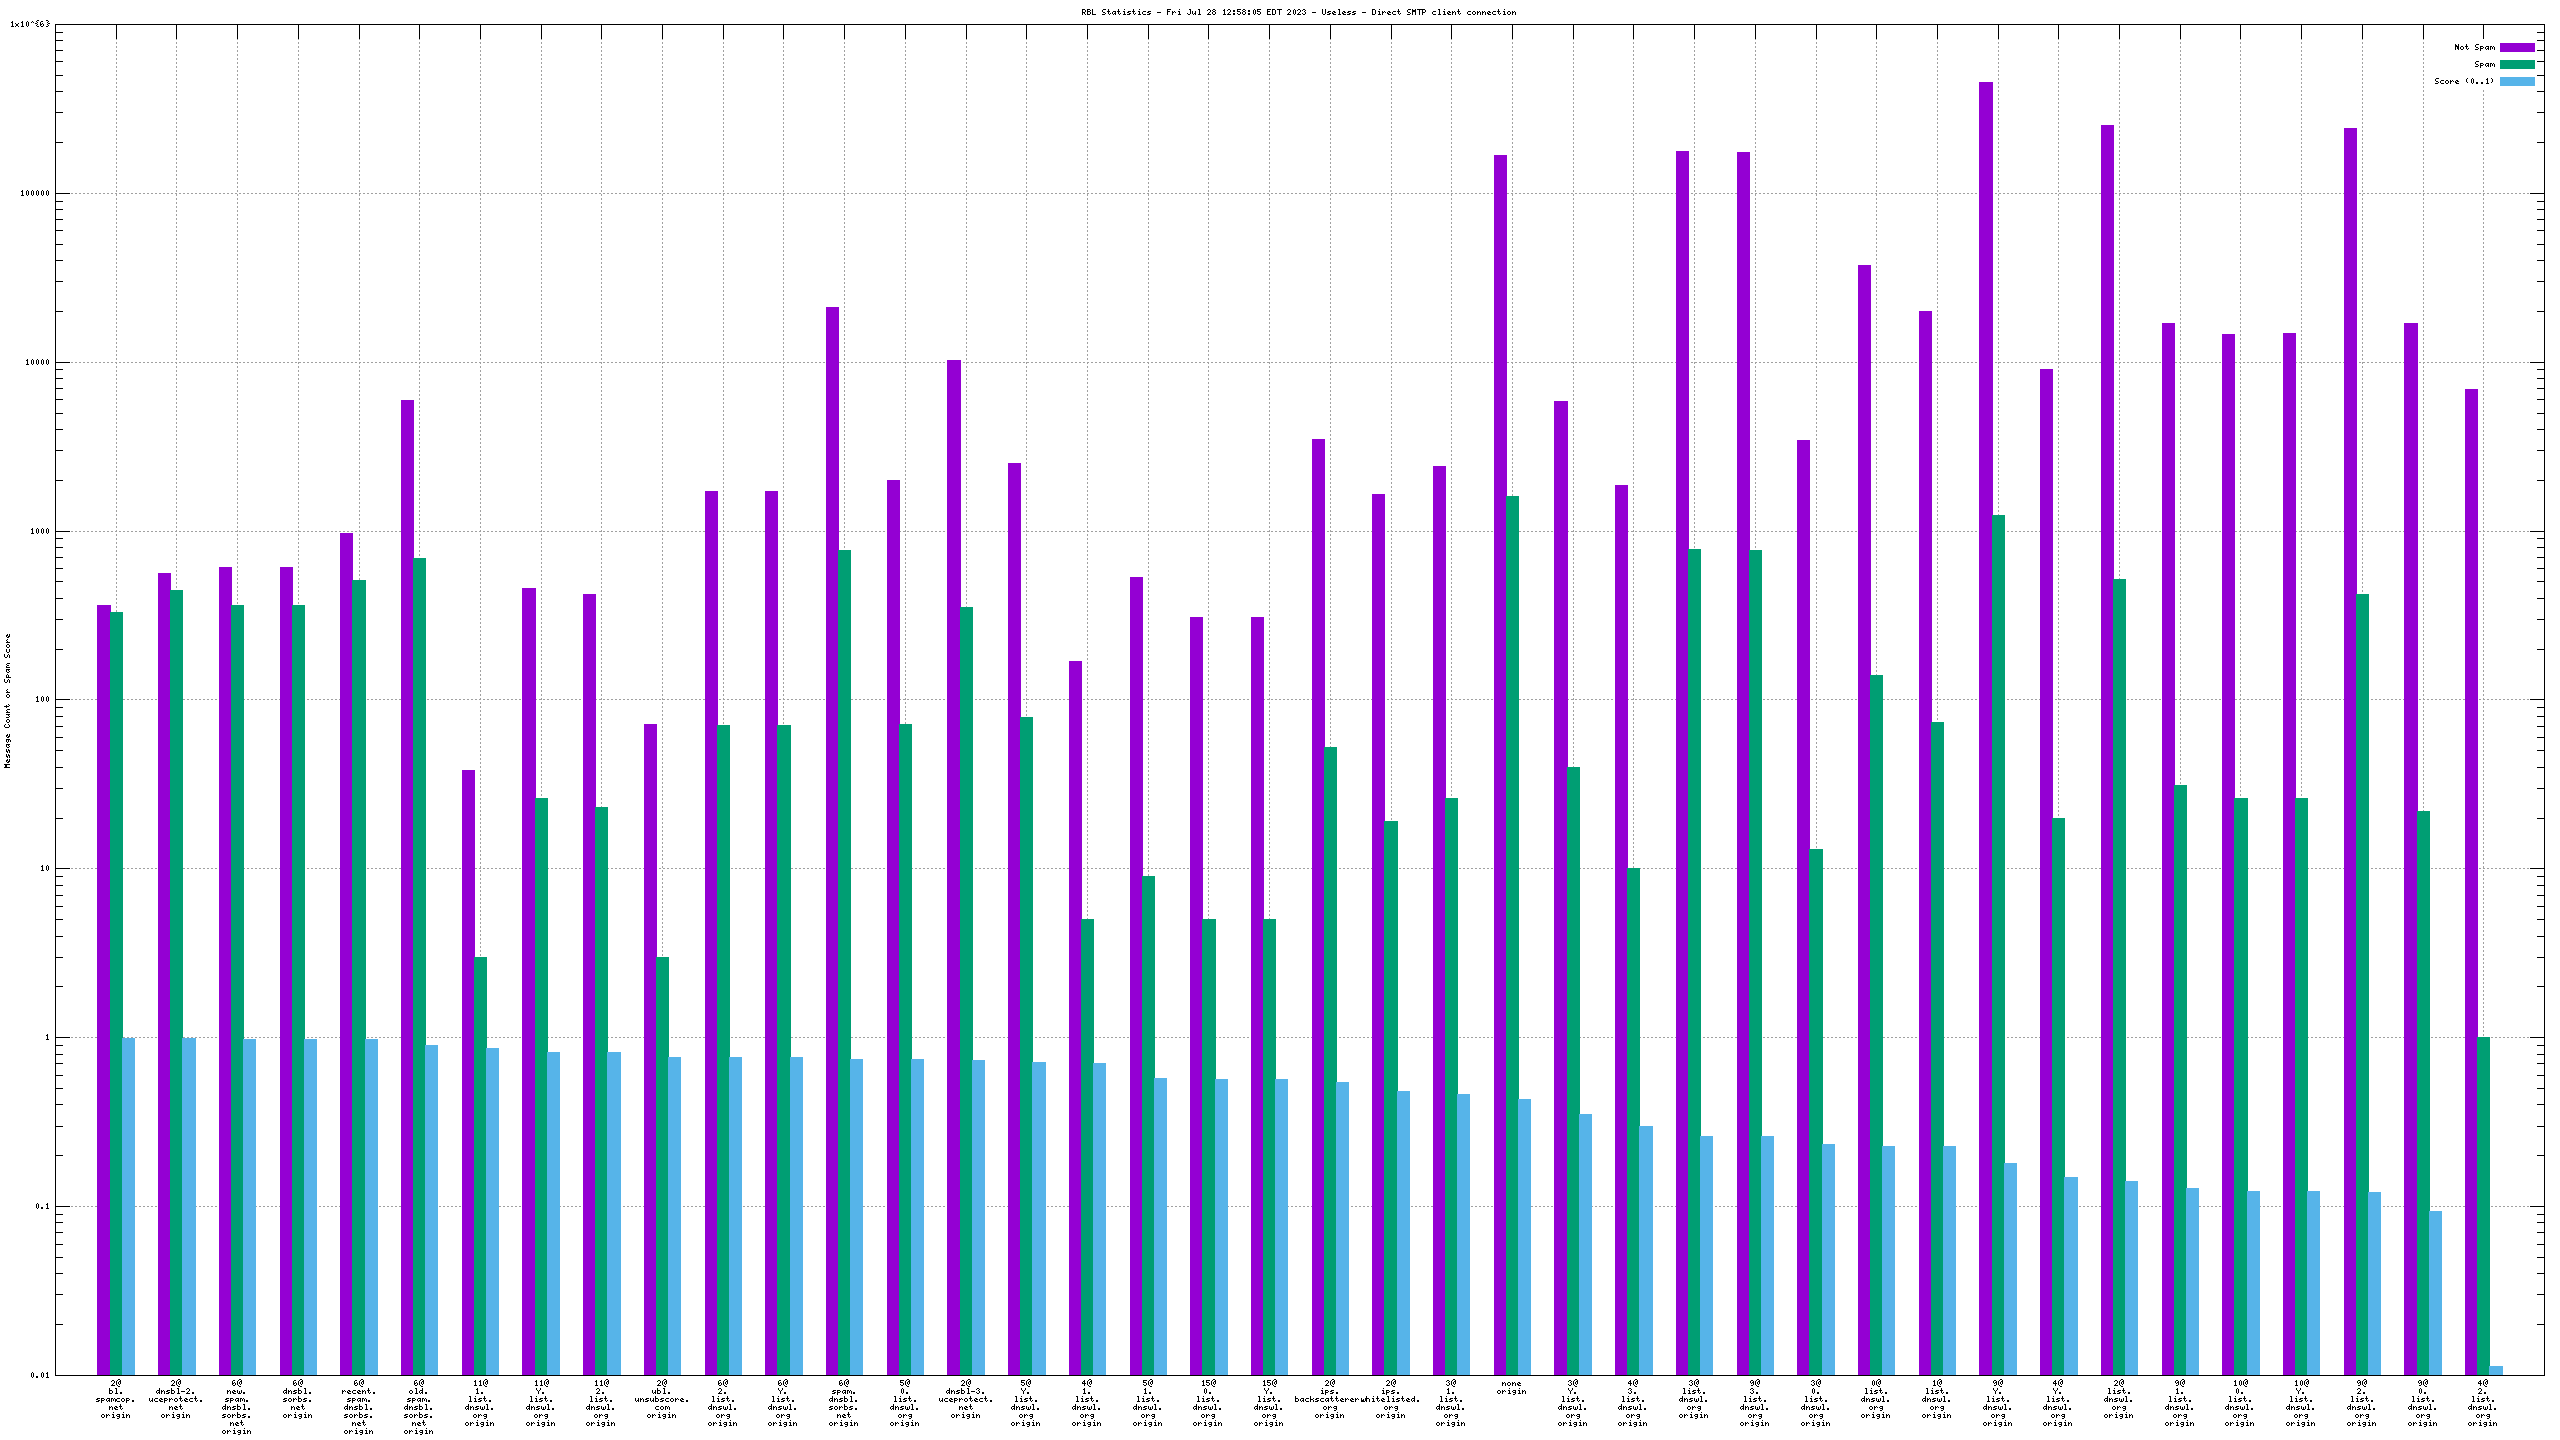Click the green Spam legend swatch
2560x1440 pixels.
tap(2517, 64)
